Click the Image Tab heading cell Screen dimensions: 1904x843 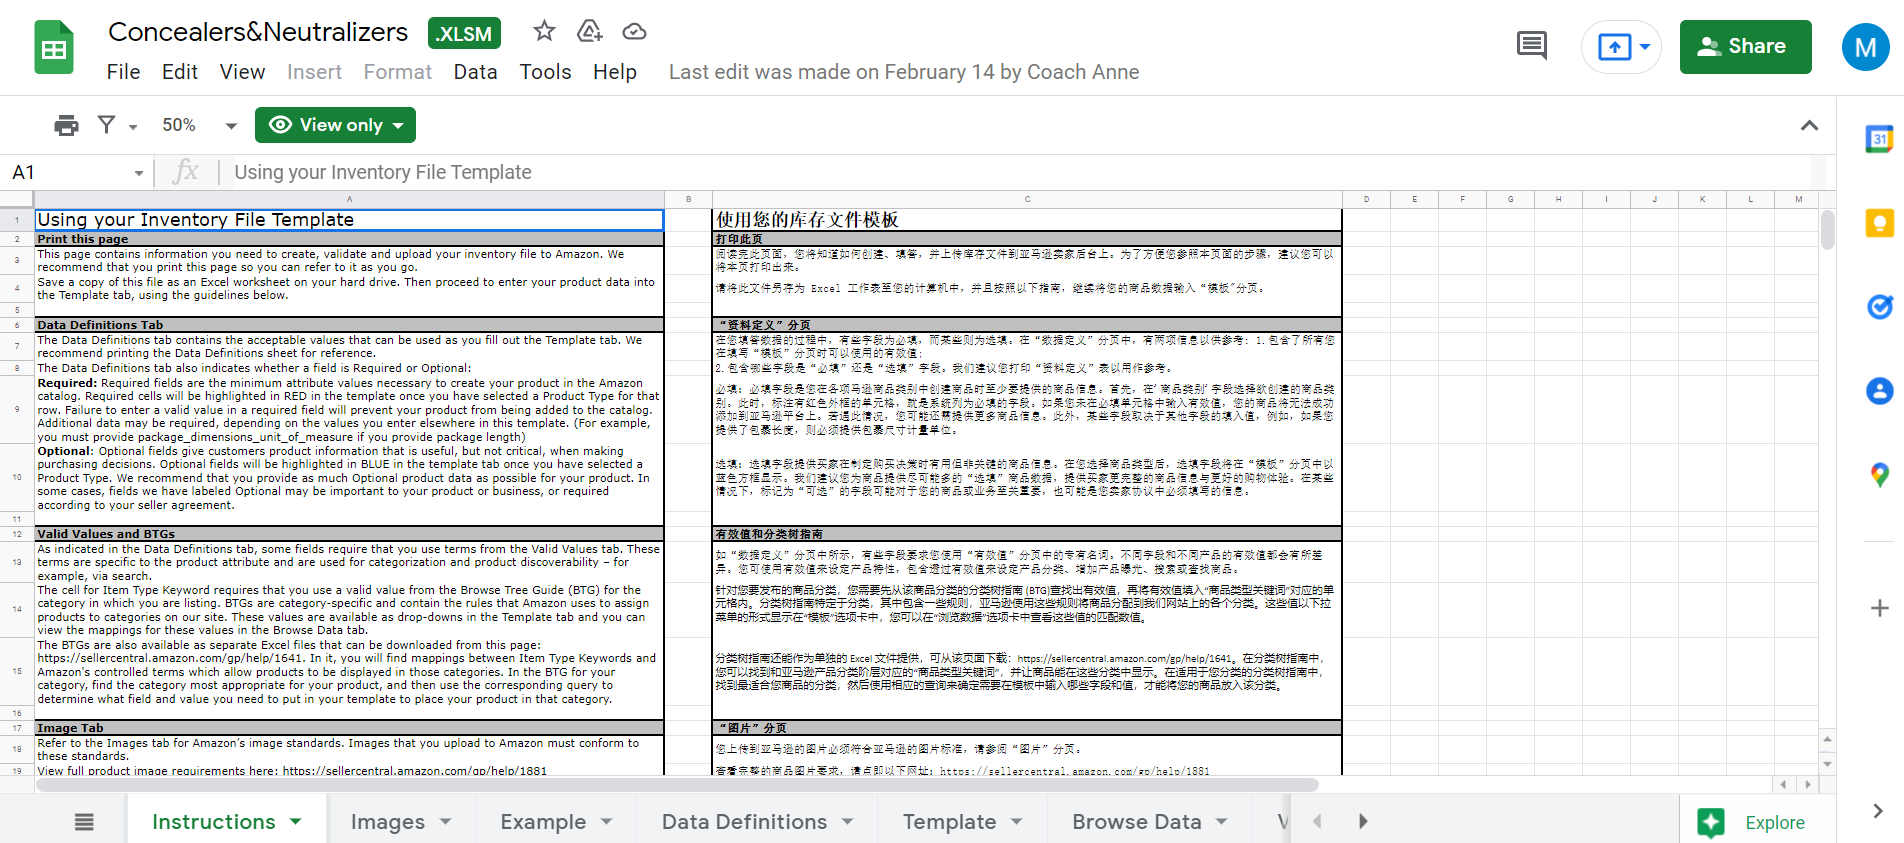pos(350,728)
